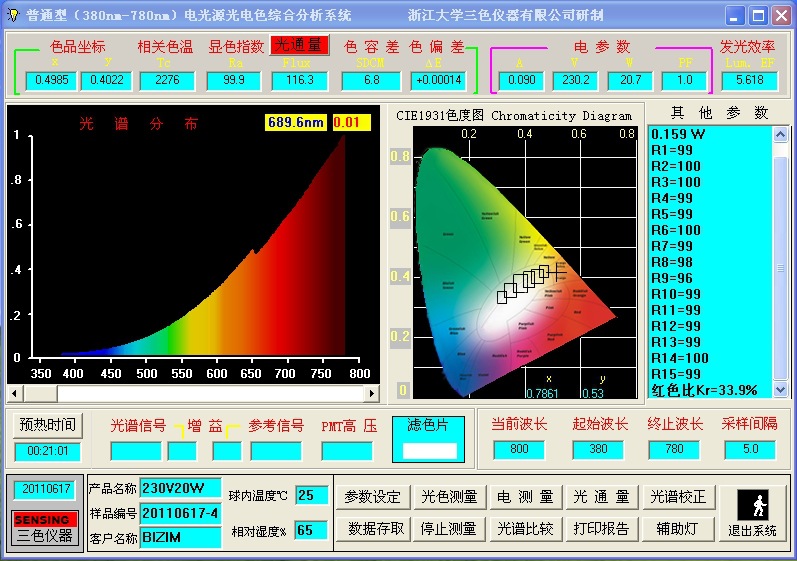Viewport: 797px width, 561px height.
Task: Minimize the analysis system window
Action: point(734,16)
